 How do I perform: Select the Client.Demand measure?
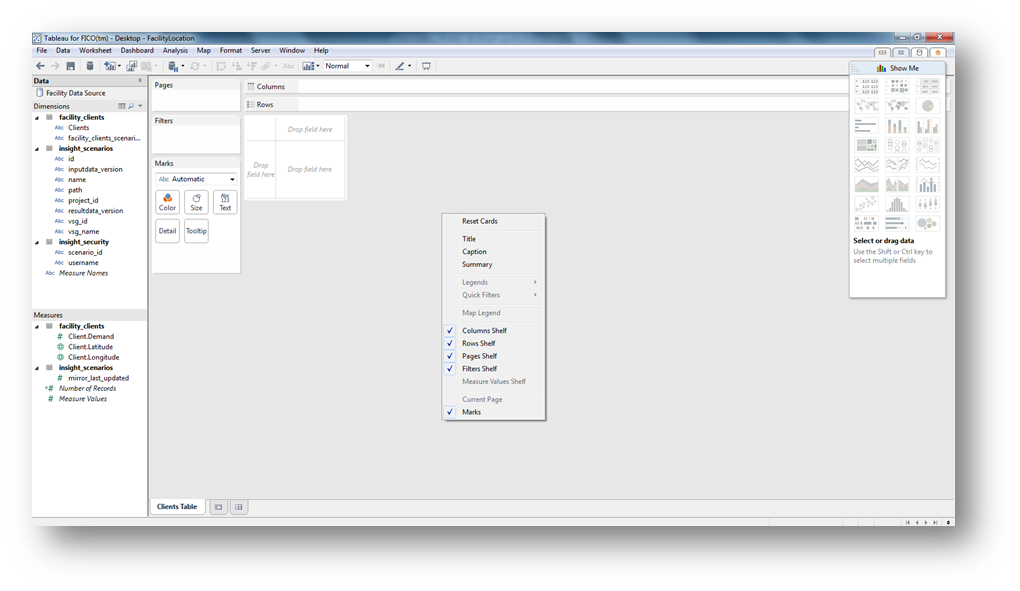pos(90,336)
